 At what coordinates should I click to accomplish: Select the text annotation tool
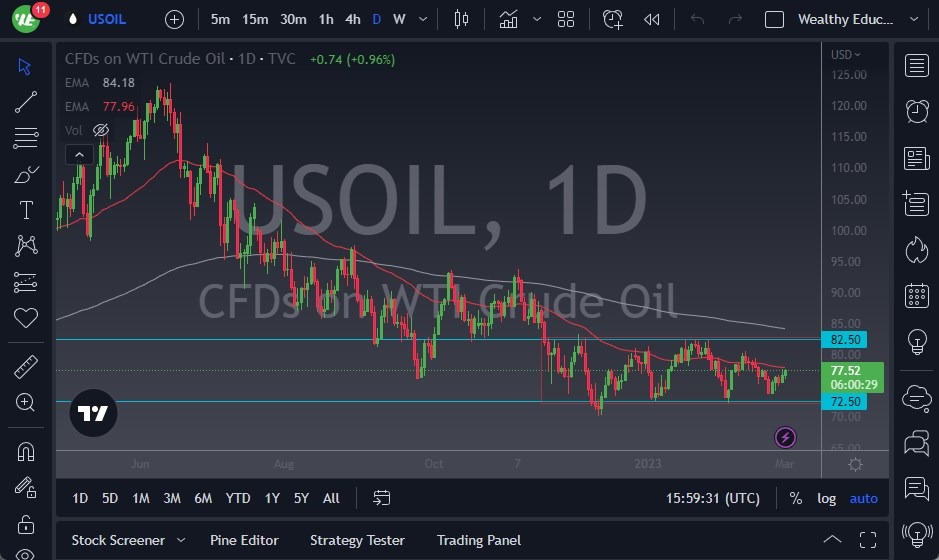click(x=26, y=210)
